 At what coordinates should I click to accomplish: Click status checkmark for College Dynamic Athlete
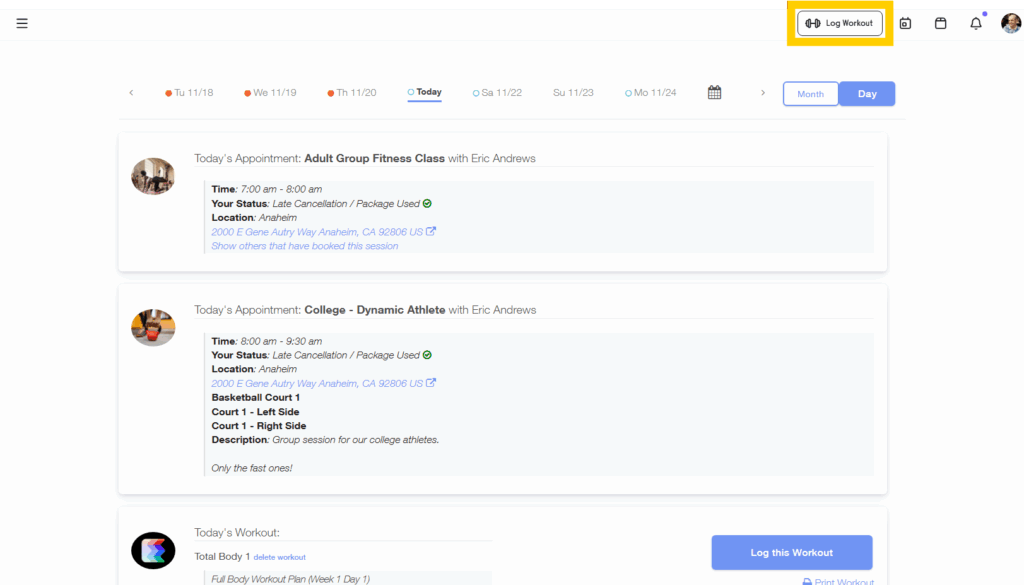427,355
